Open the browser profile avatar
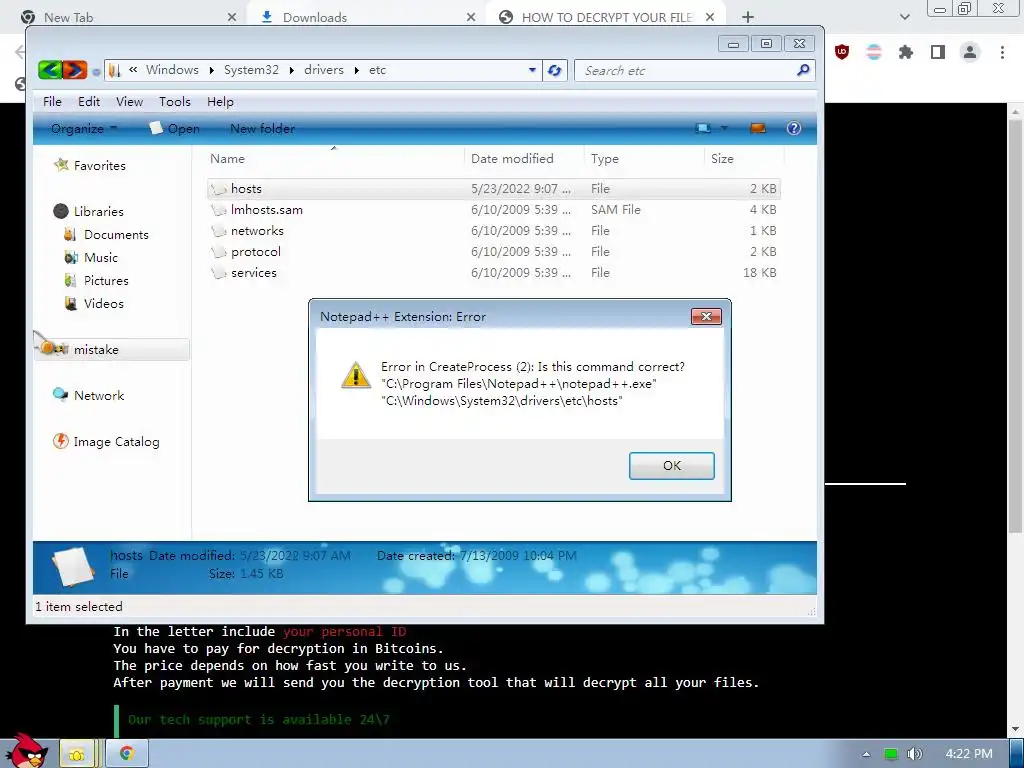The image size is (1024, 768). (970, 52)
